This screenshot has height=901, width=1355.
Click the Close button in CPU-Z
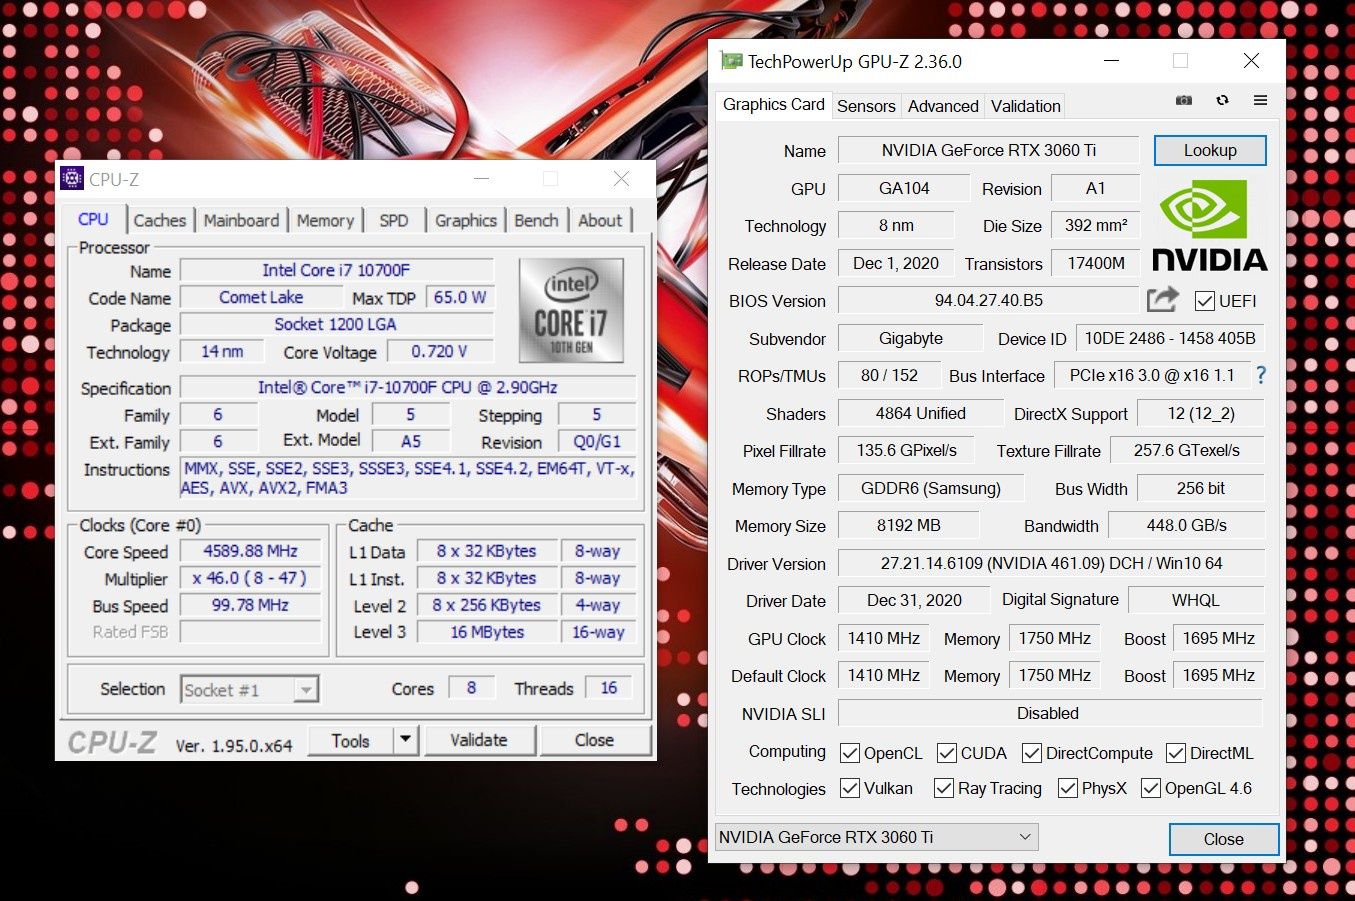[594, 740]
